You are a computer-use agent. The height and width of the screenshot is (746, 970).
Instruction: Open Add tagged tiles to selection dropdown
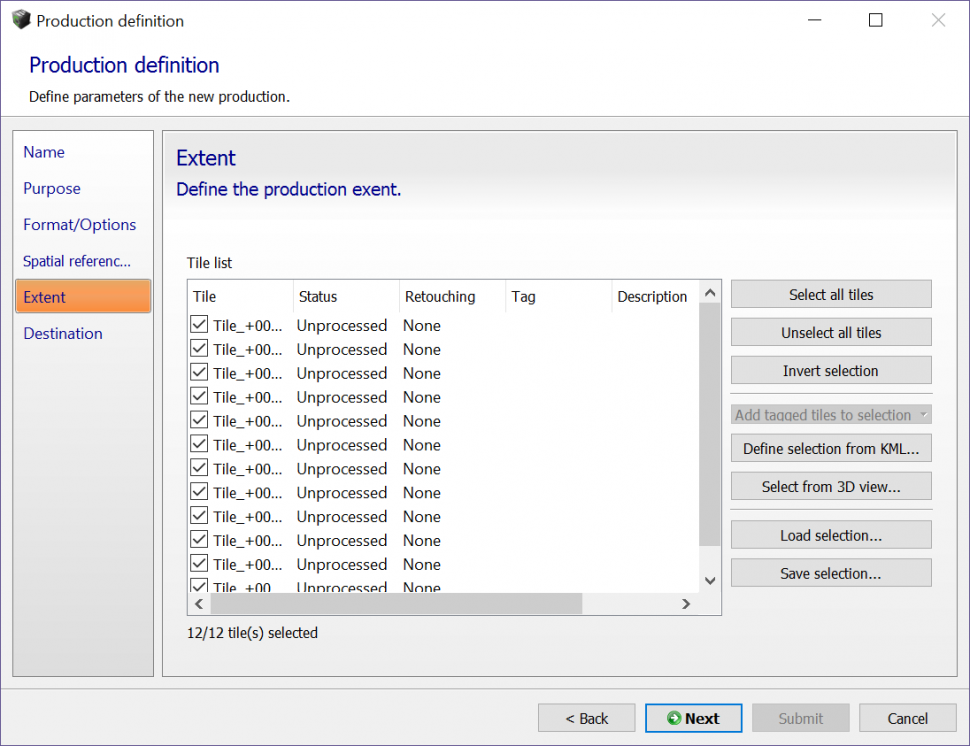pyautogui.click(x=831, y=414)
